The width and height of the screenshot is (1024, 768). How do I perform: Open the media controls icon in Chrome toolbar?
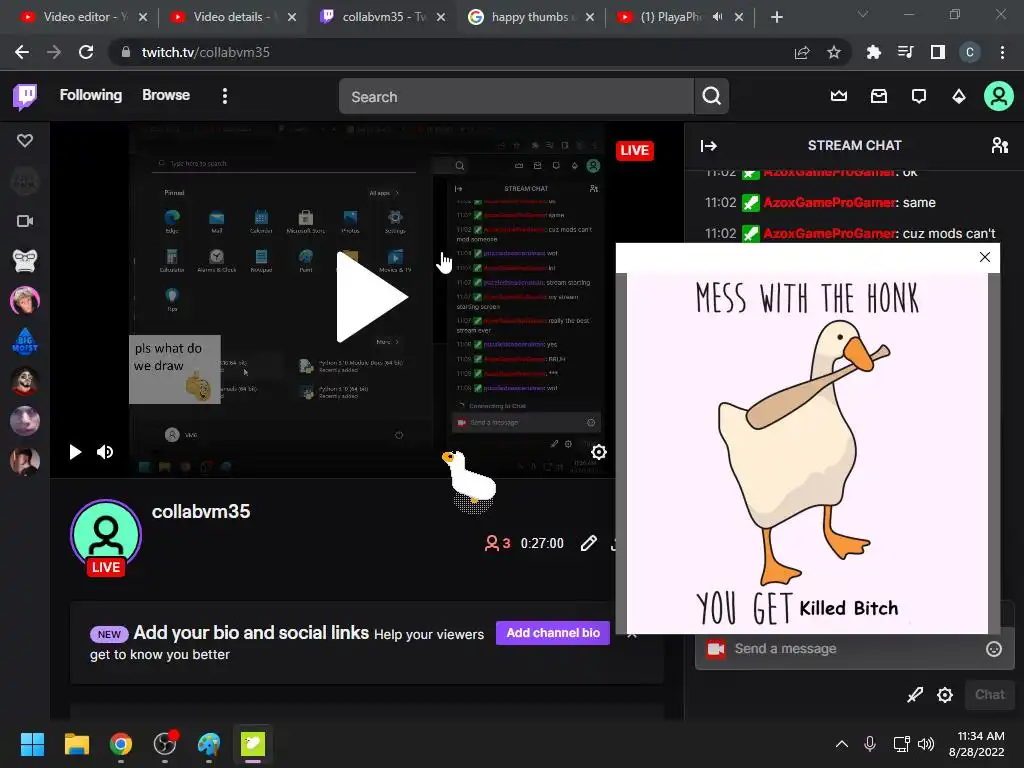[x=906, y=52]
